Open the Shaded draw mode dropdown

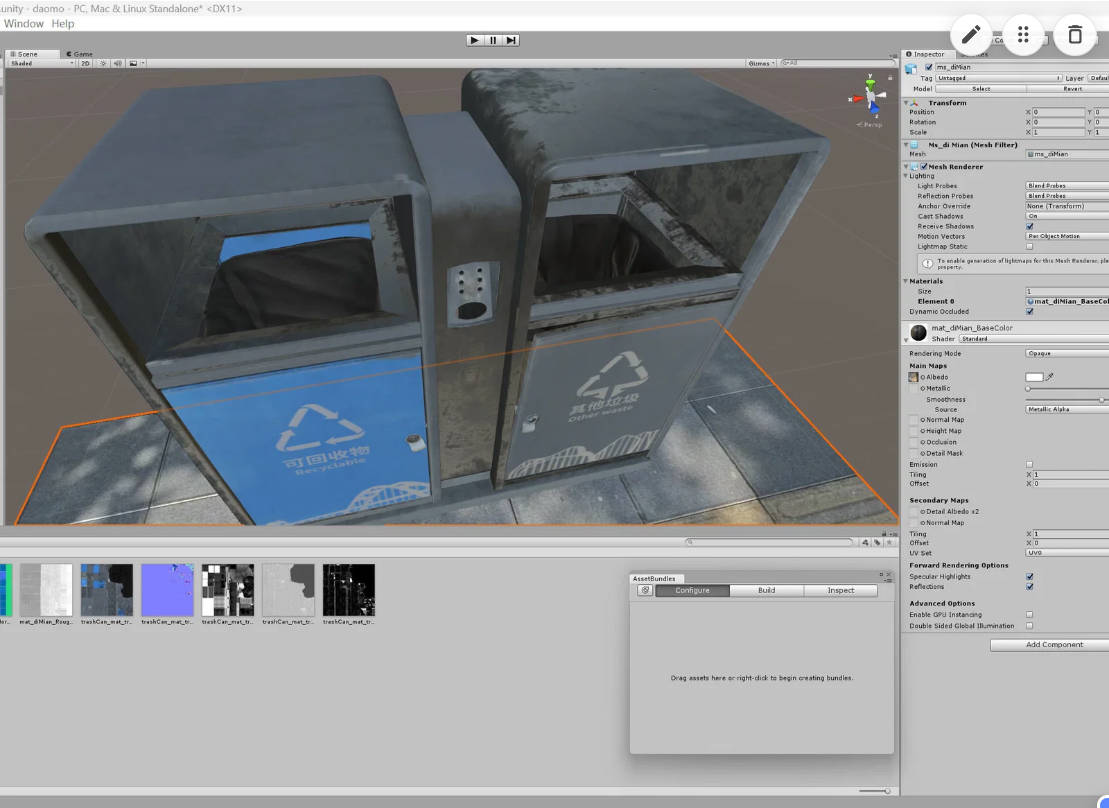pos(41,64)
